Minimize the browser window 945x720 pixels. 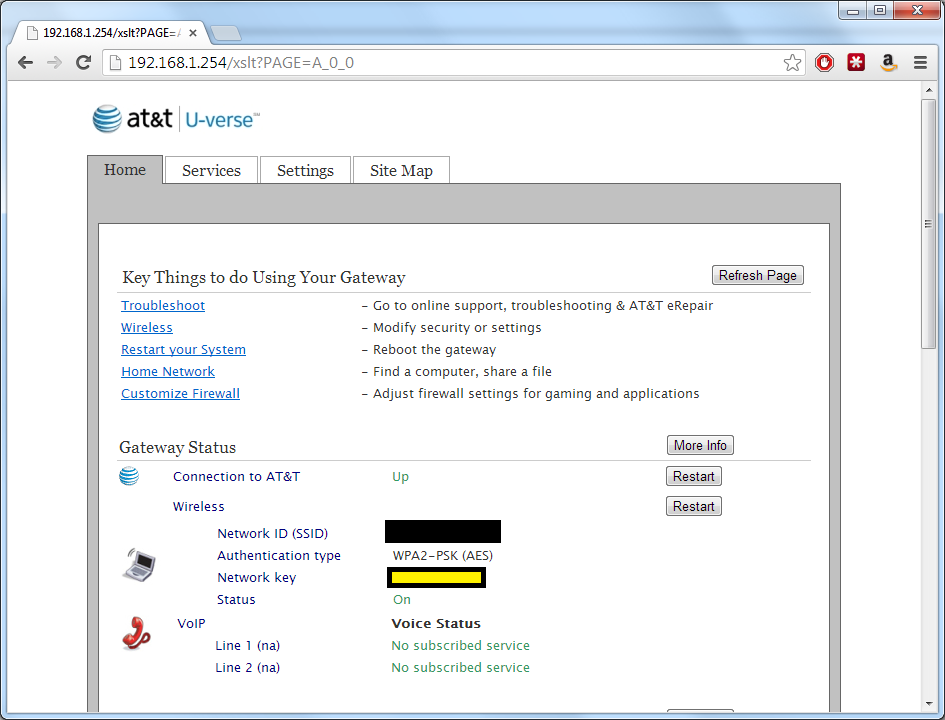(x=853, y=11)
